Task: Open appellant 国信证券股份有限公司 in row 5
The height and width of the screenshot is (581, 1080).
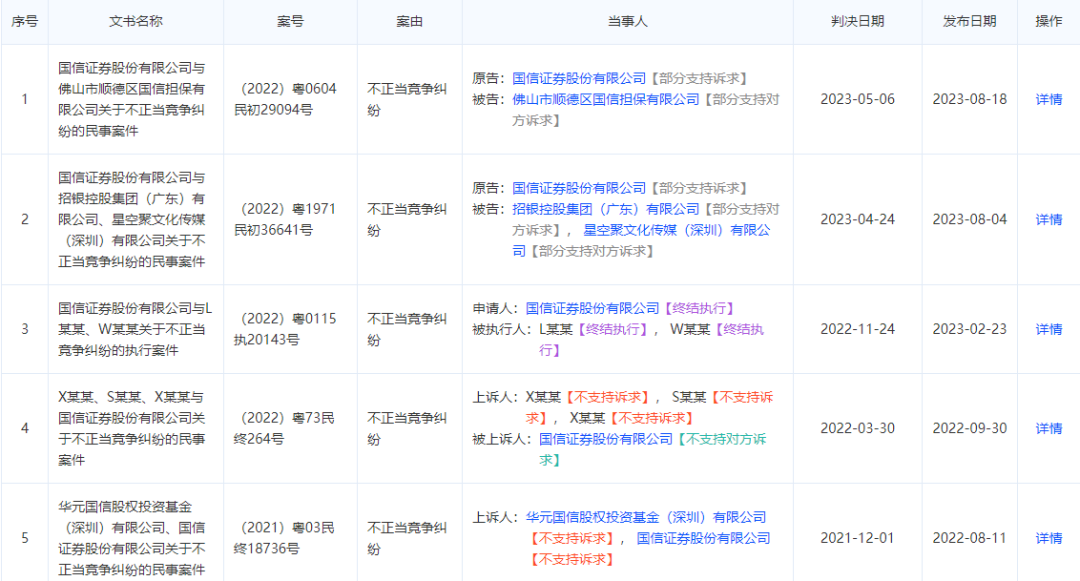Action: [703, 538]
